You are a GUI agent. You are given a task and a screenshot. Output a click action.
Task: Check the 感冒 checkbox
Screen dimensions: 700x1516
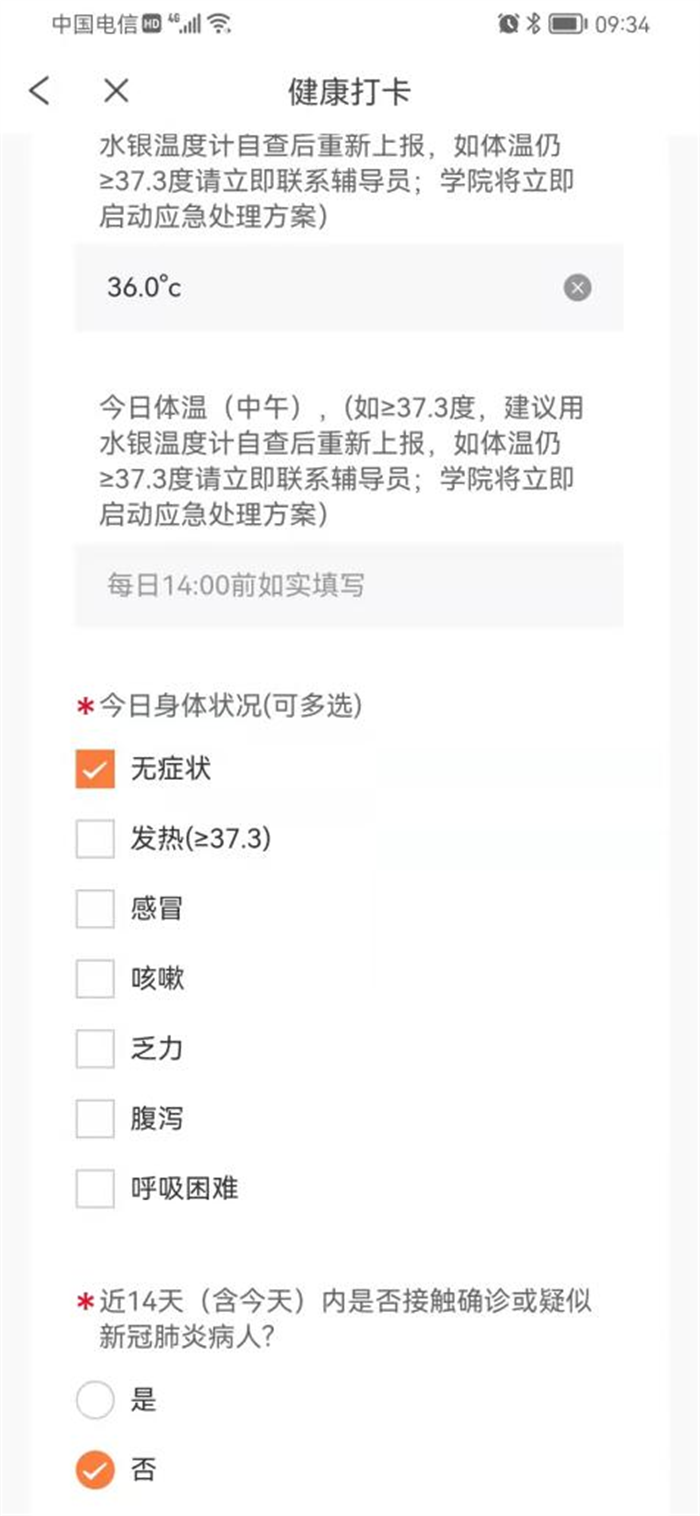tap(95, 909)
